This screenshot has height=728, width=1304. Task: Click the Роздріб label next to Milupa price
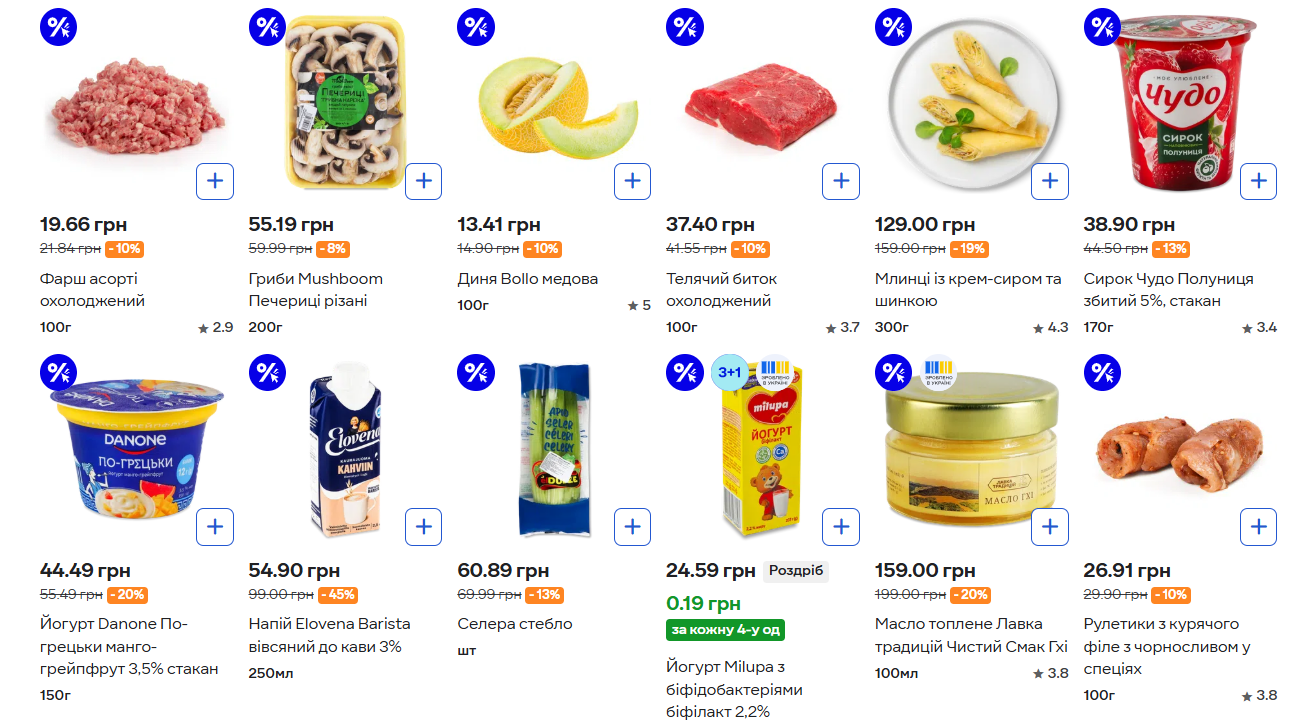tap(794, 571)
